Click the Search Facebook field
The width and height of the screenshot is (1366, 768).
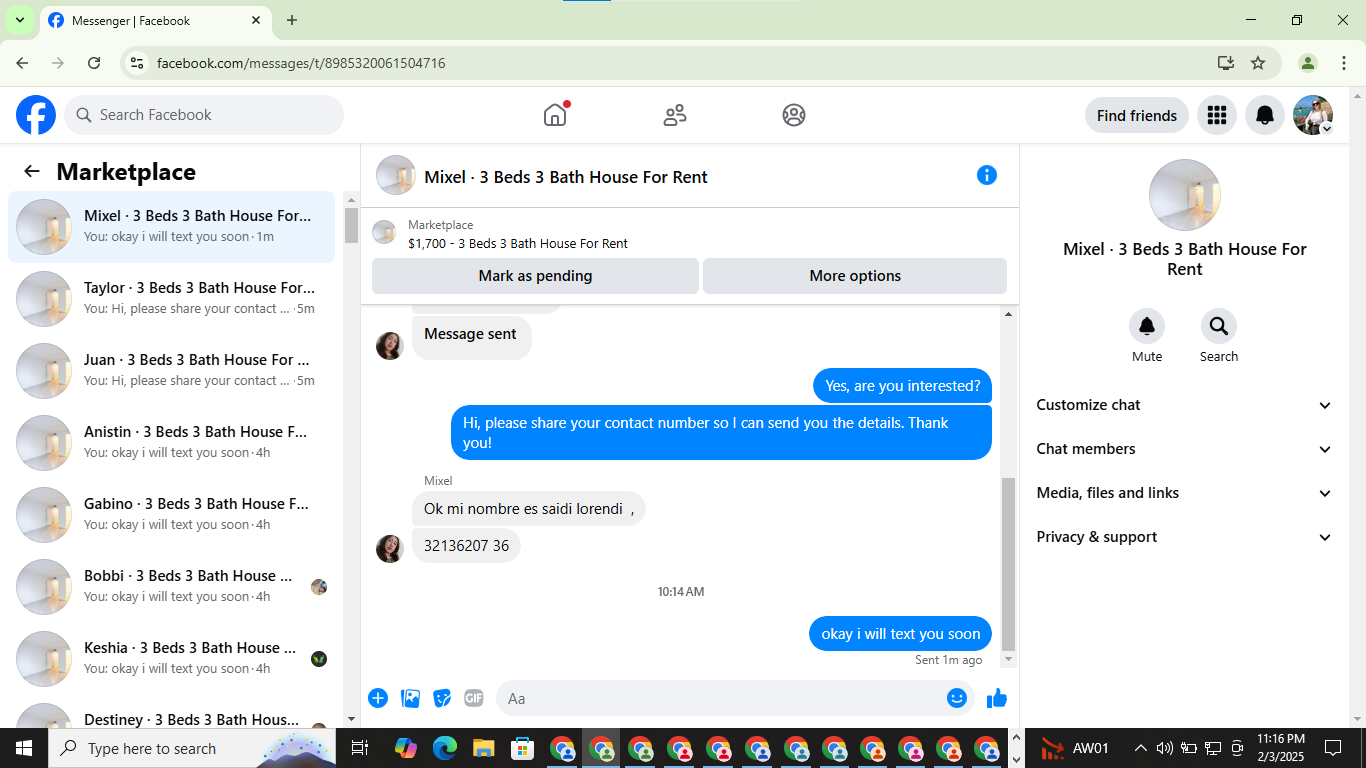click(204, 115)
